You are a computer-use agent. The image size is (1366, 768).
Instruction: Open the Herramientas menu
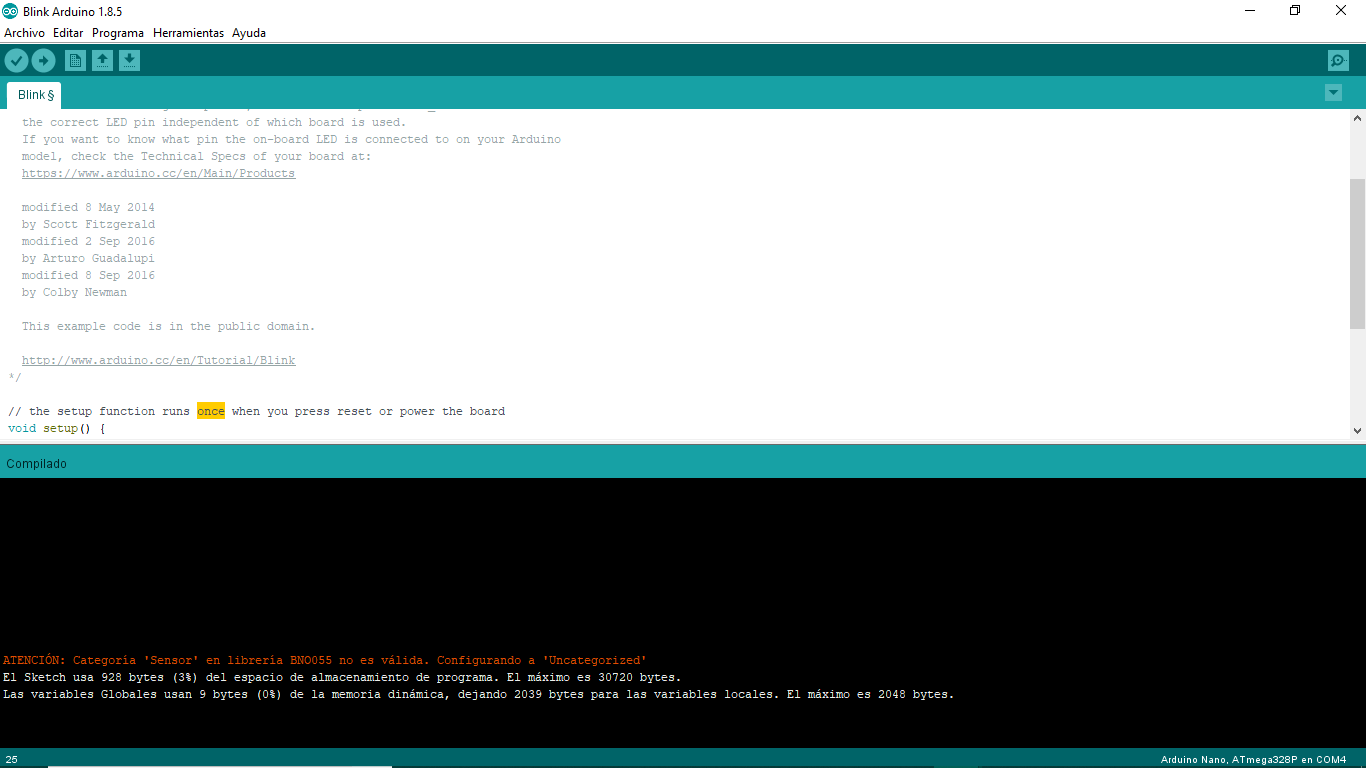click(188, 33)
